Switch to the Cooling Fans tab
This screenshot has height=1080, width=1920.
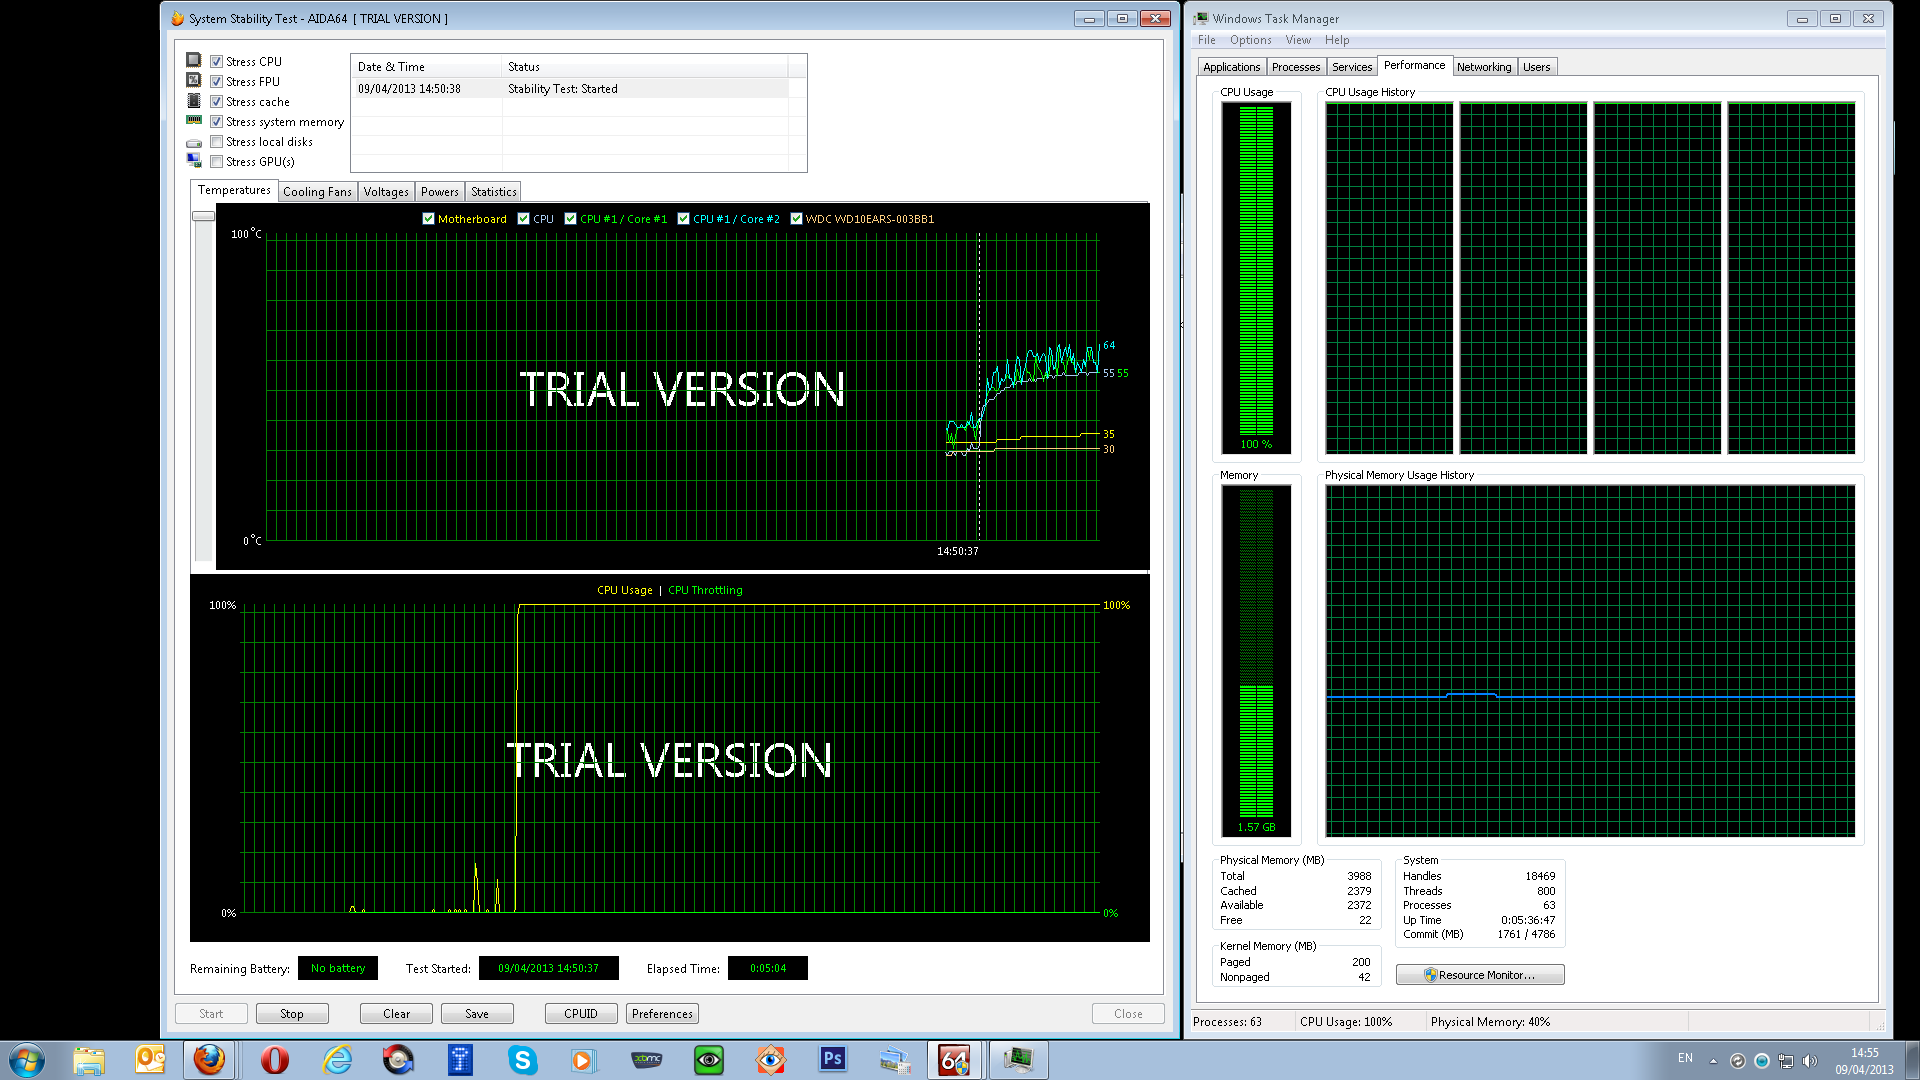pos(317,192)
